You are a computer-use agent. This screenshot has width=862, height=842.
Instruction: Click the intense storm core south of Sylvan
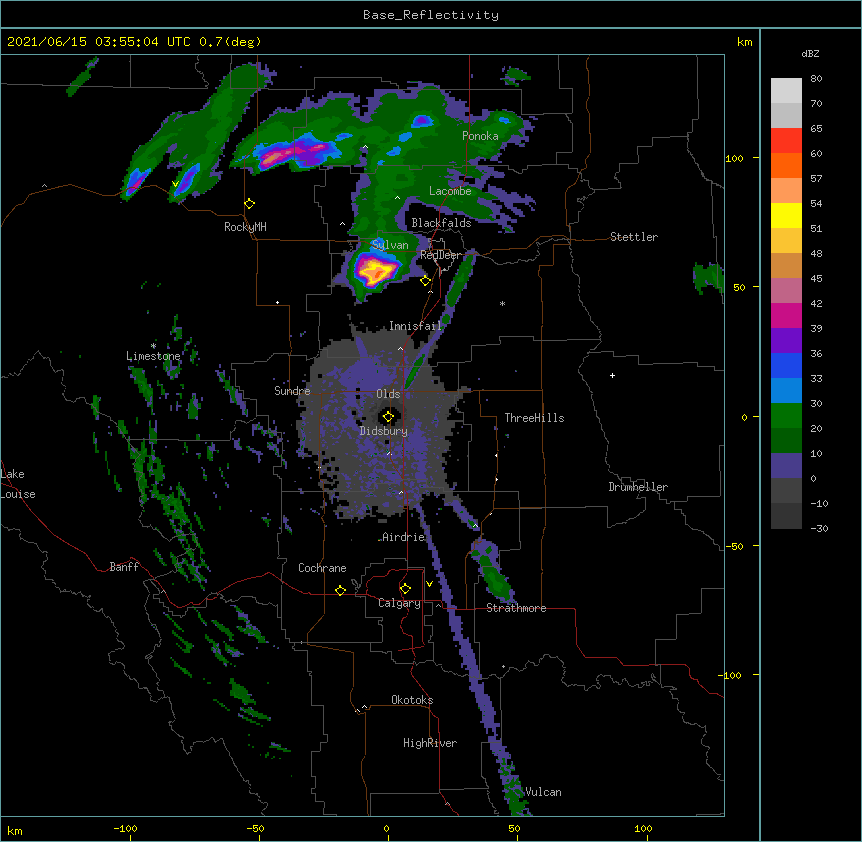pyautogui.click(x=375, y=271)
